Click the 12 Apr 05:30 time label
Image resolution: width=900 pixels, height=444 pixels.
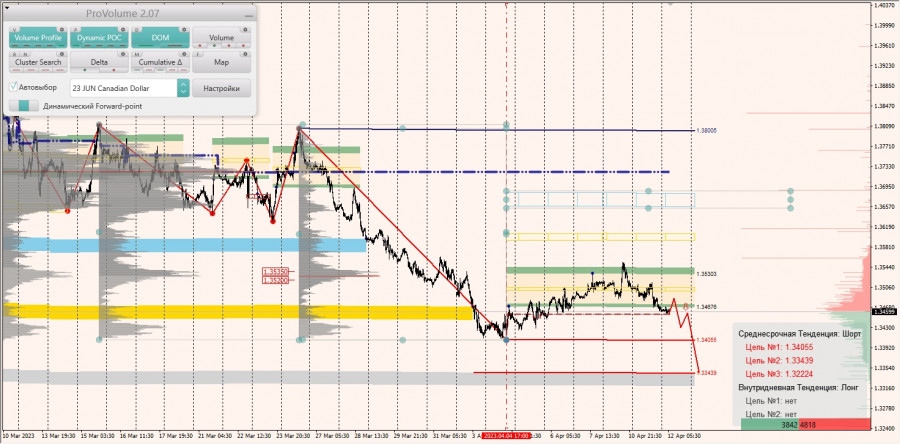tap(684, 436)
